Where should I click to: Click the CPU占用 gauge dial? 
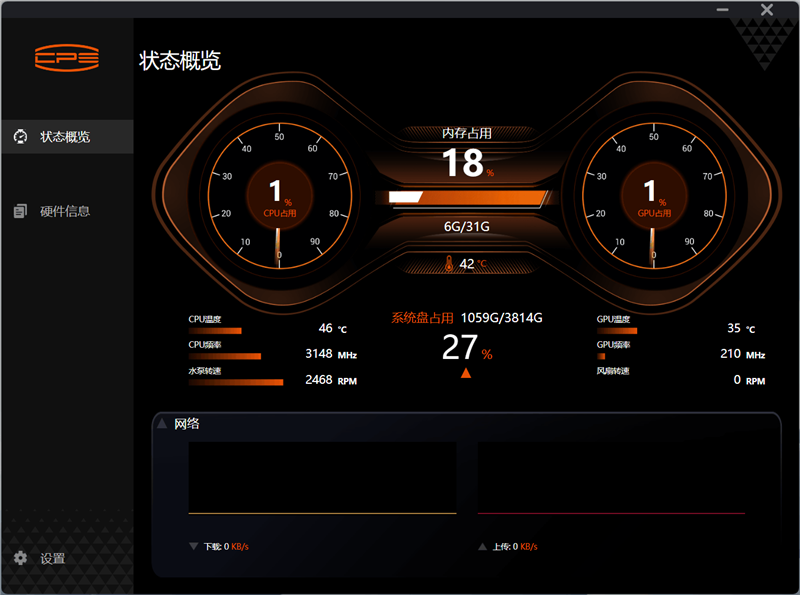(278, 193)
